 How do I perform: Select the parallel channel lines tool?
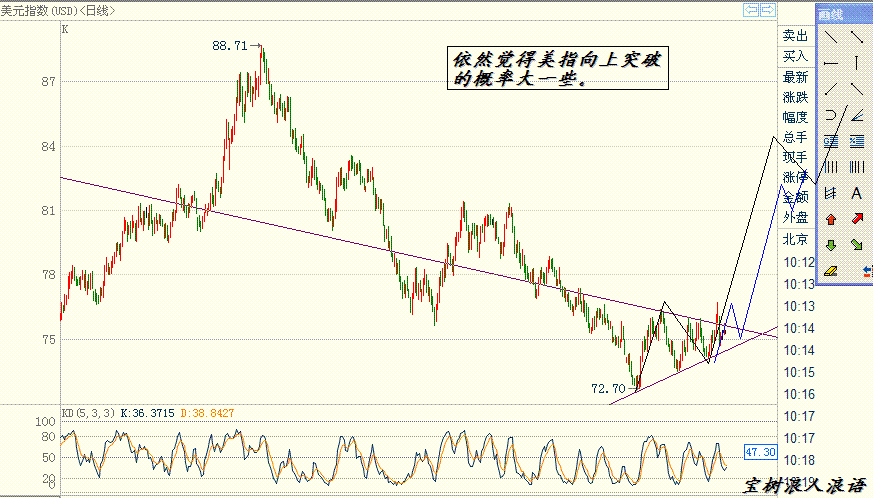point(831,193)
